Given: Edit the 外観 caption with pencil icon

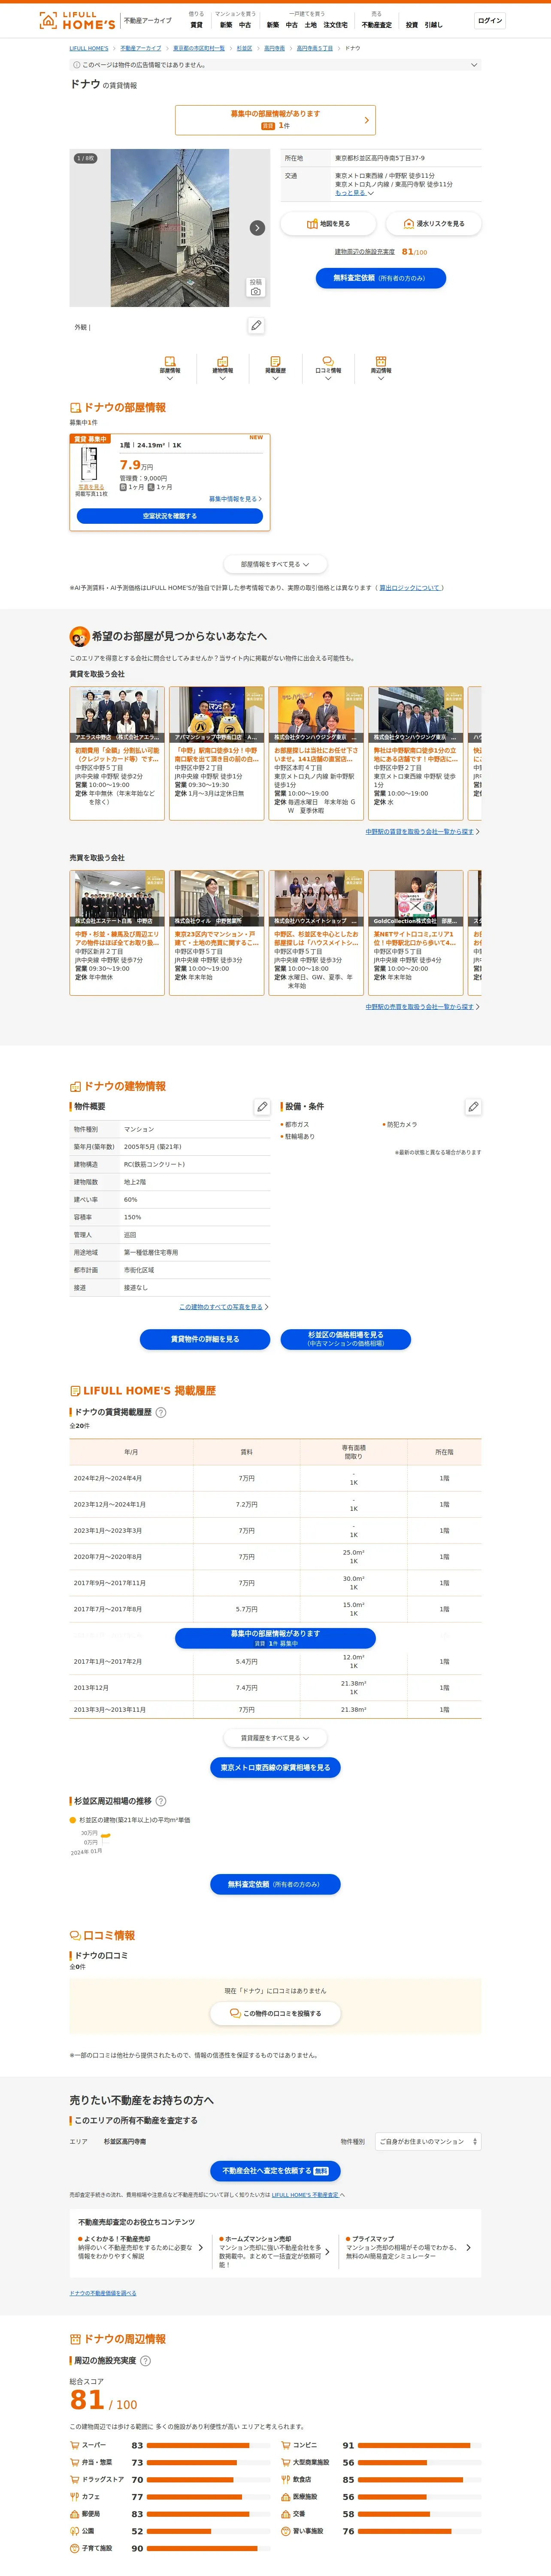Looking at the screenshot, I should coord(256,326).
